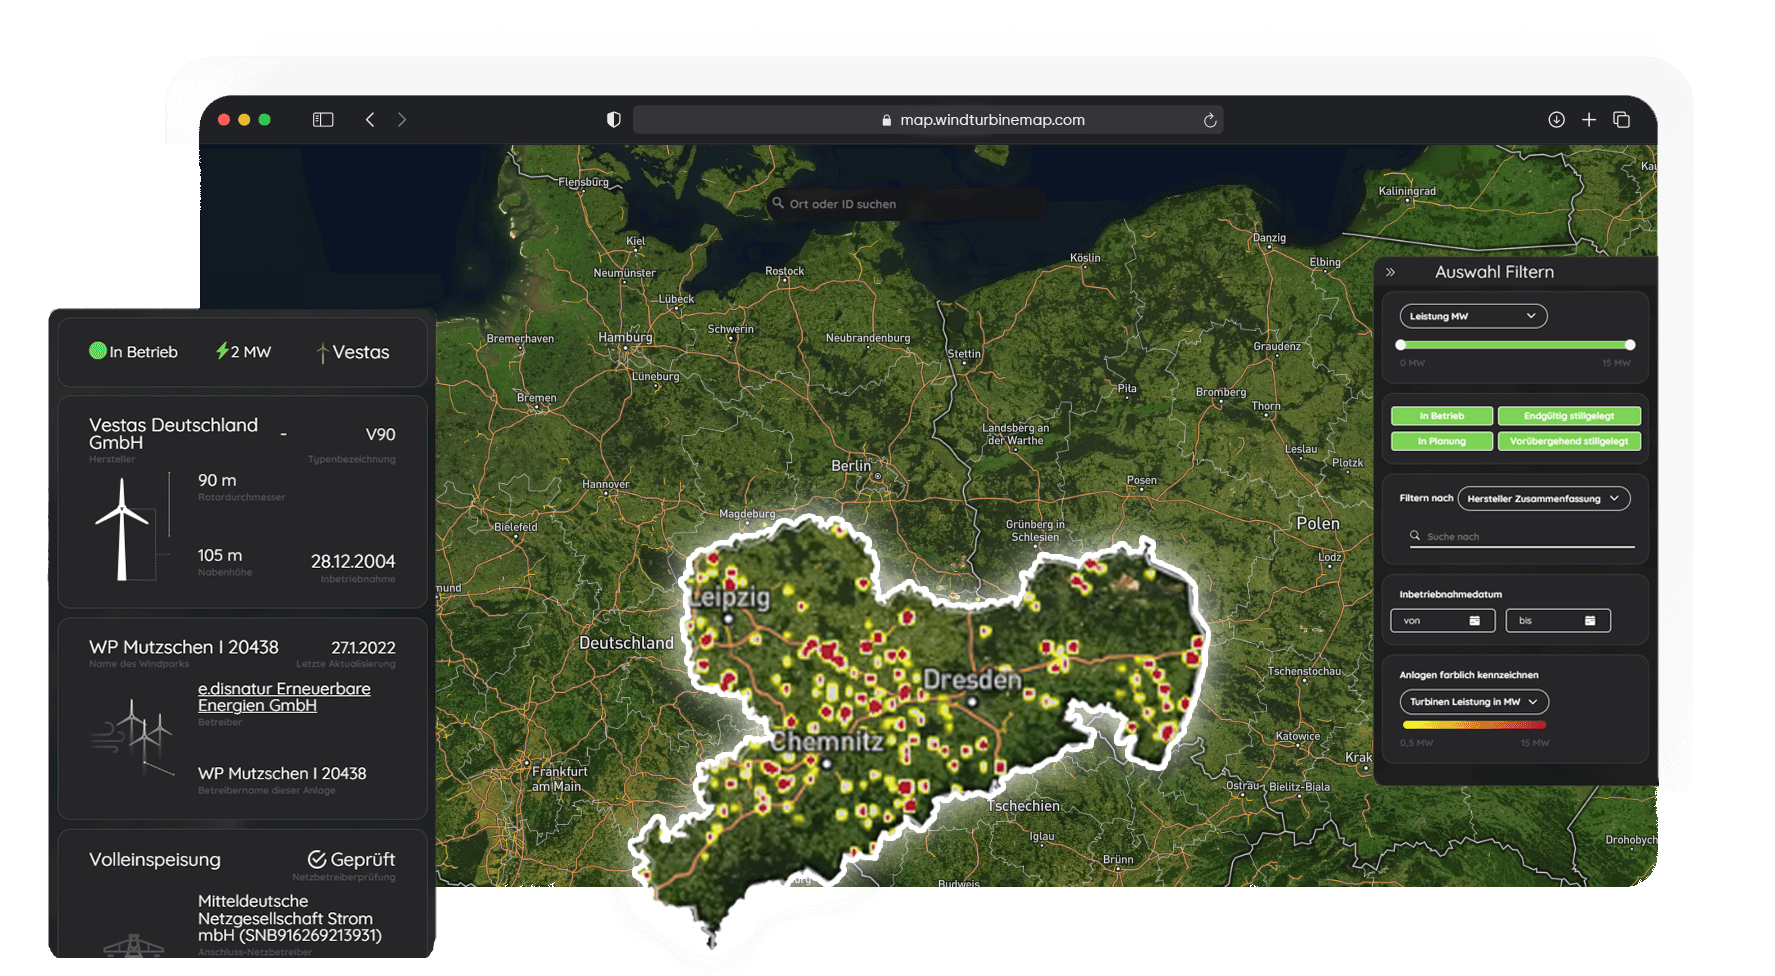Click the Ort oder ID suchen search field
Image resolution: width=1775 pixels, height=976 pixels.
coord(908,204)
